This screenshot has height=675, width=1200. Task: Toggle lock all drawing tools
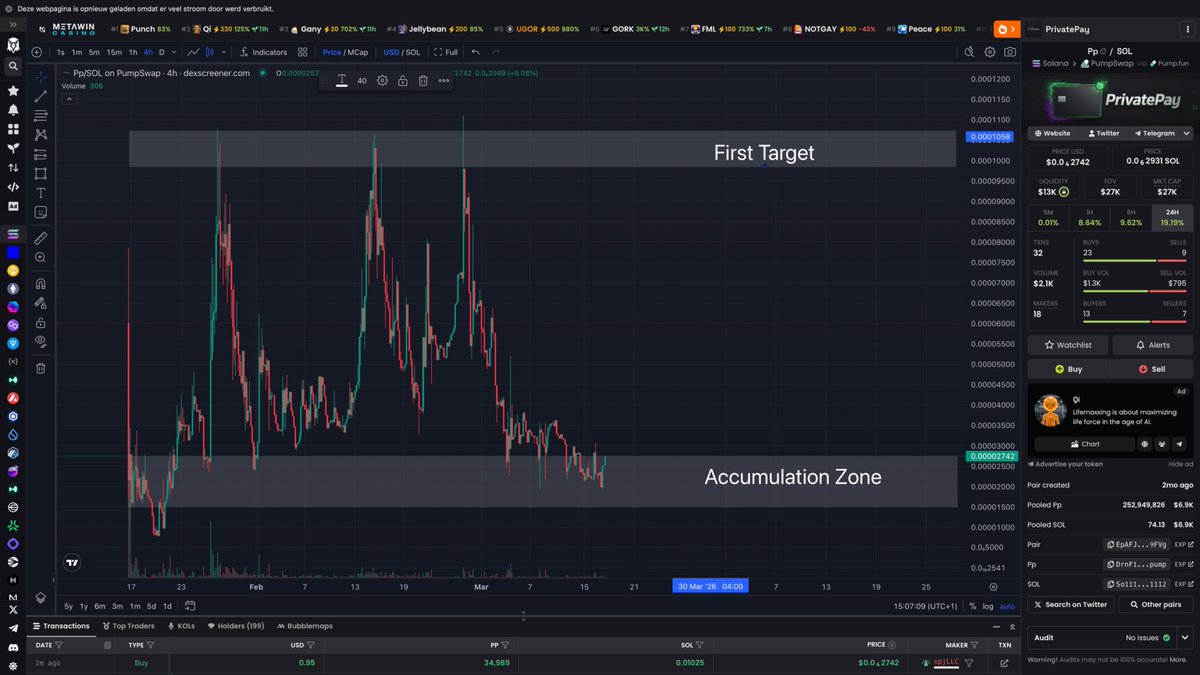[x=41, y=322]
